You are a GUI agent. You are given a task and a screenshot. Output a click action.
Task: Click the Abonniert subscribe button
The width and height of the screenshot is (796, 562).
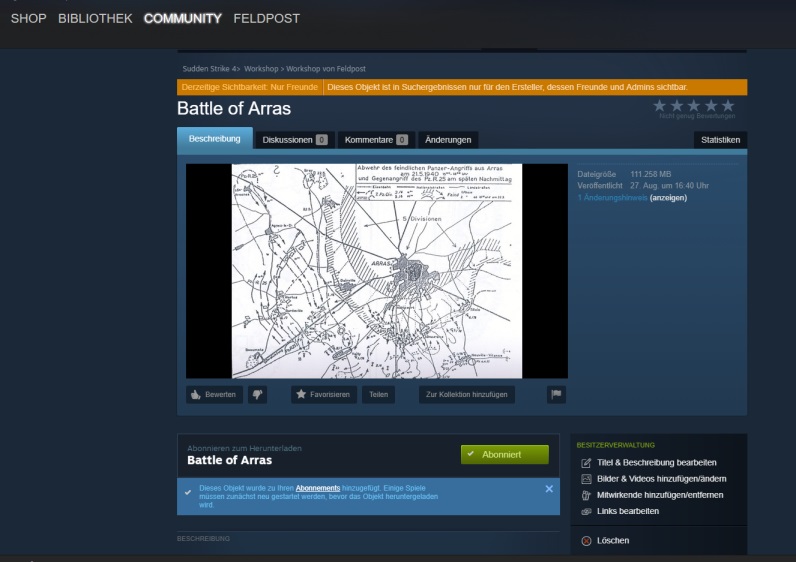pos(505,454)
